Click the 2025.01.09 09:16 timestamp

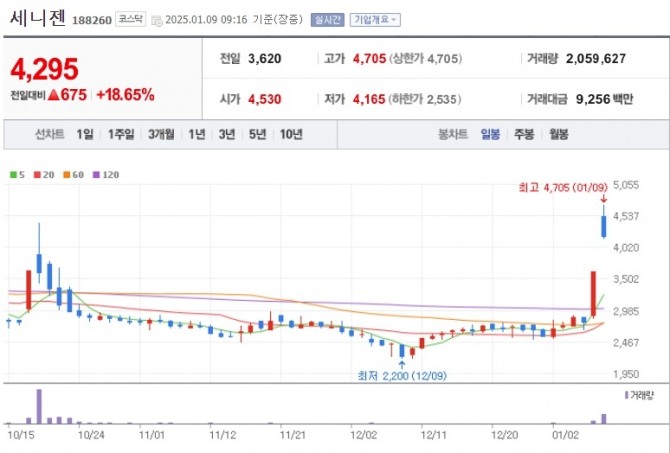(x=206, y=20)
